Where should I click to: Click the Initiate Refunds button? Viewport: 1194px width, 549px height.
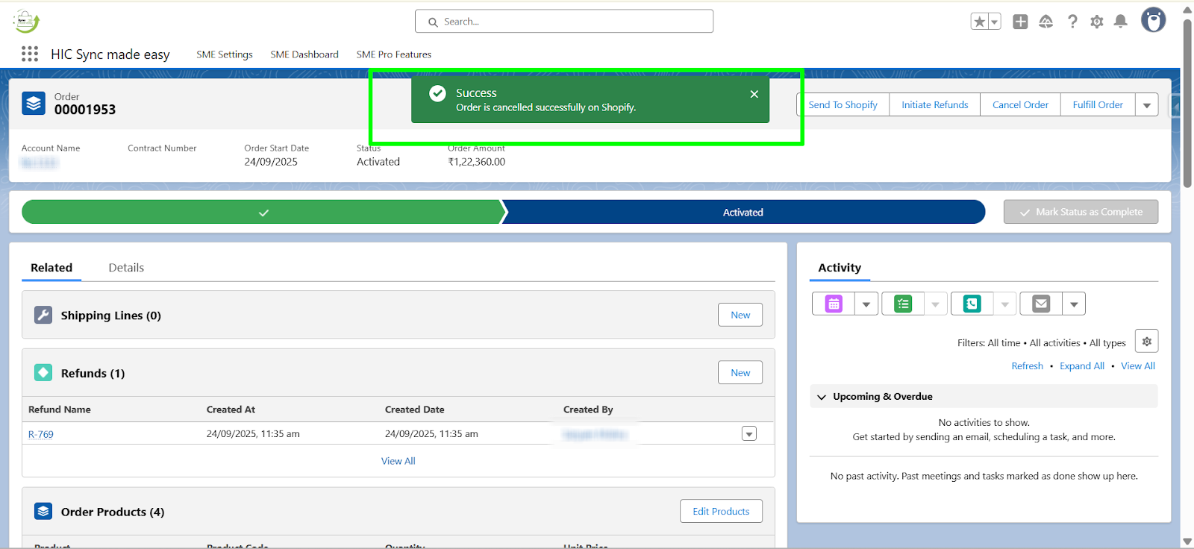pyautogui.click(x=935, y=105)
